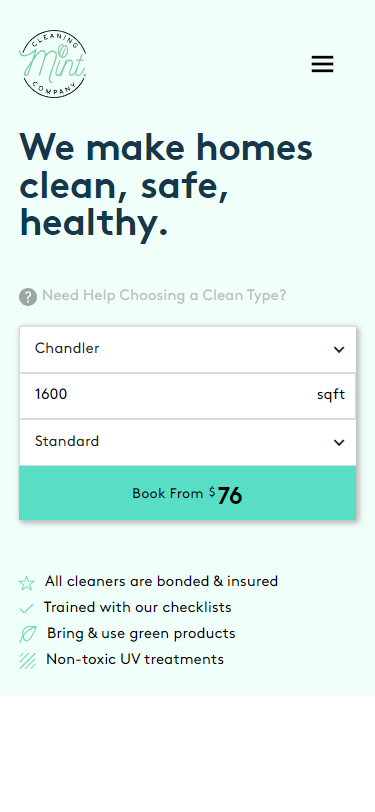The width and height of the screenshot is (375, 812).
Task: Click the checkmark icon beside checklists
Action: click(26, 608)
